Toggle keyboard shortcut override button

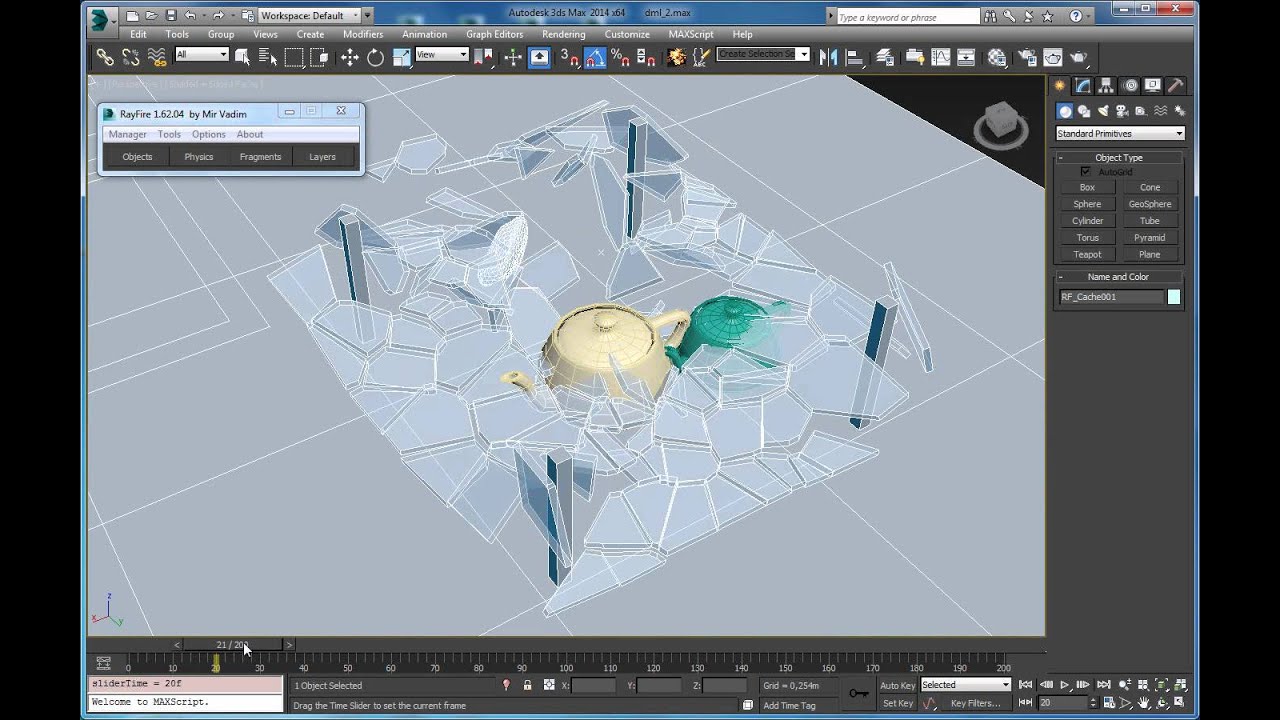pos(539,57)
